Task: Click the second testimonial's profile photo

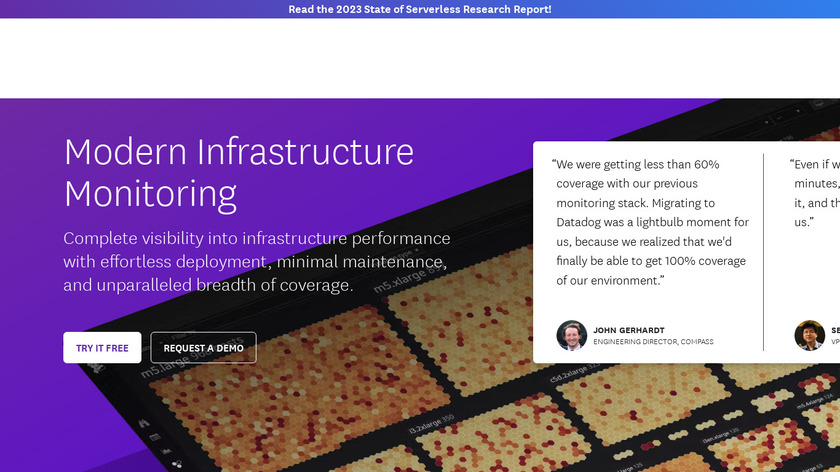Action: coord(809,335)
